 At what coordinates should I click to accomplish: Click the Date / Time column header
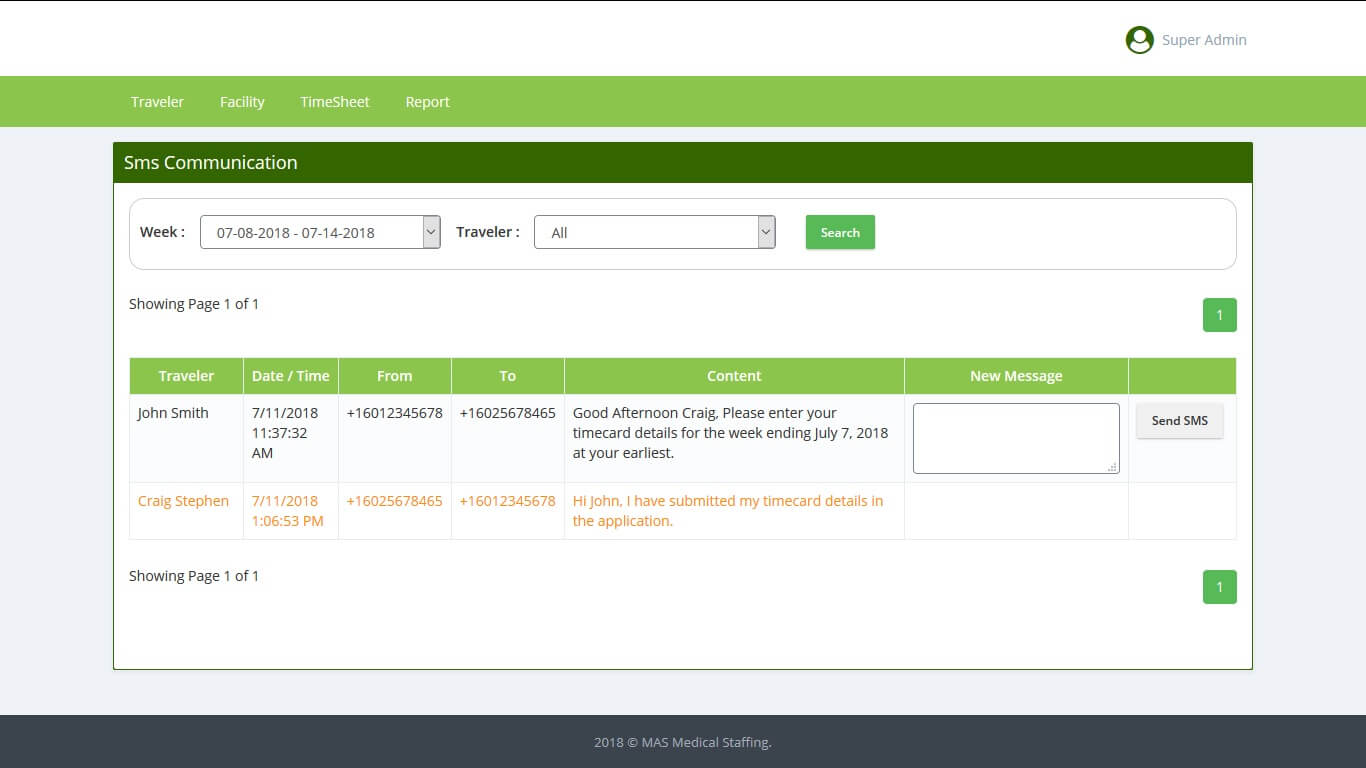click(290, 376)
